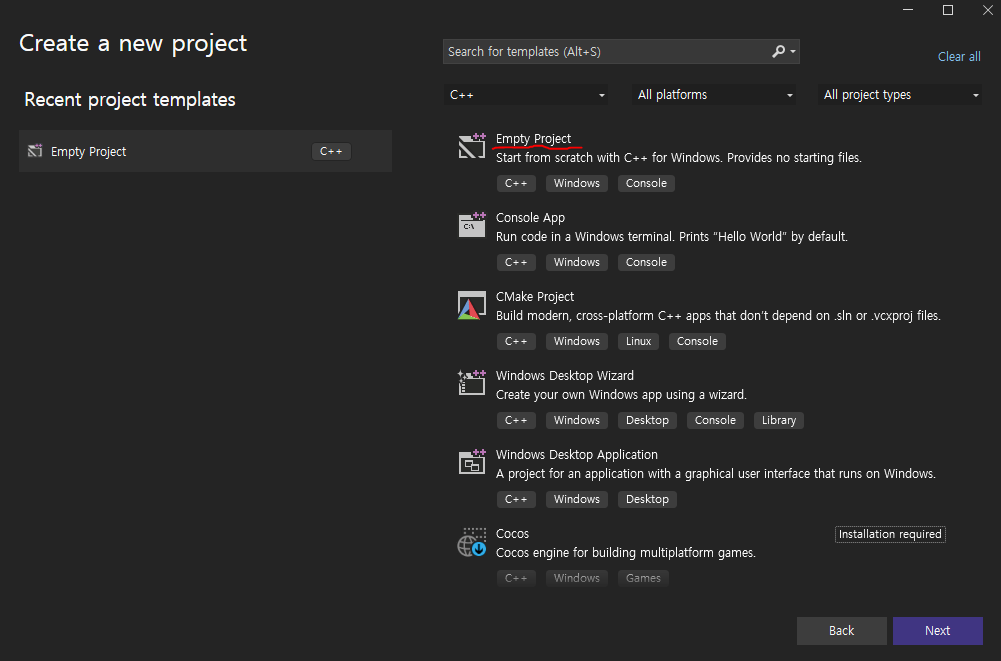The image size is (1001, 661).
Task: Click the Console App template icon
Action: [x=472, y=225]
